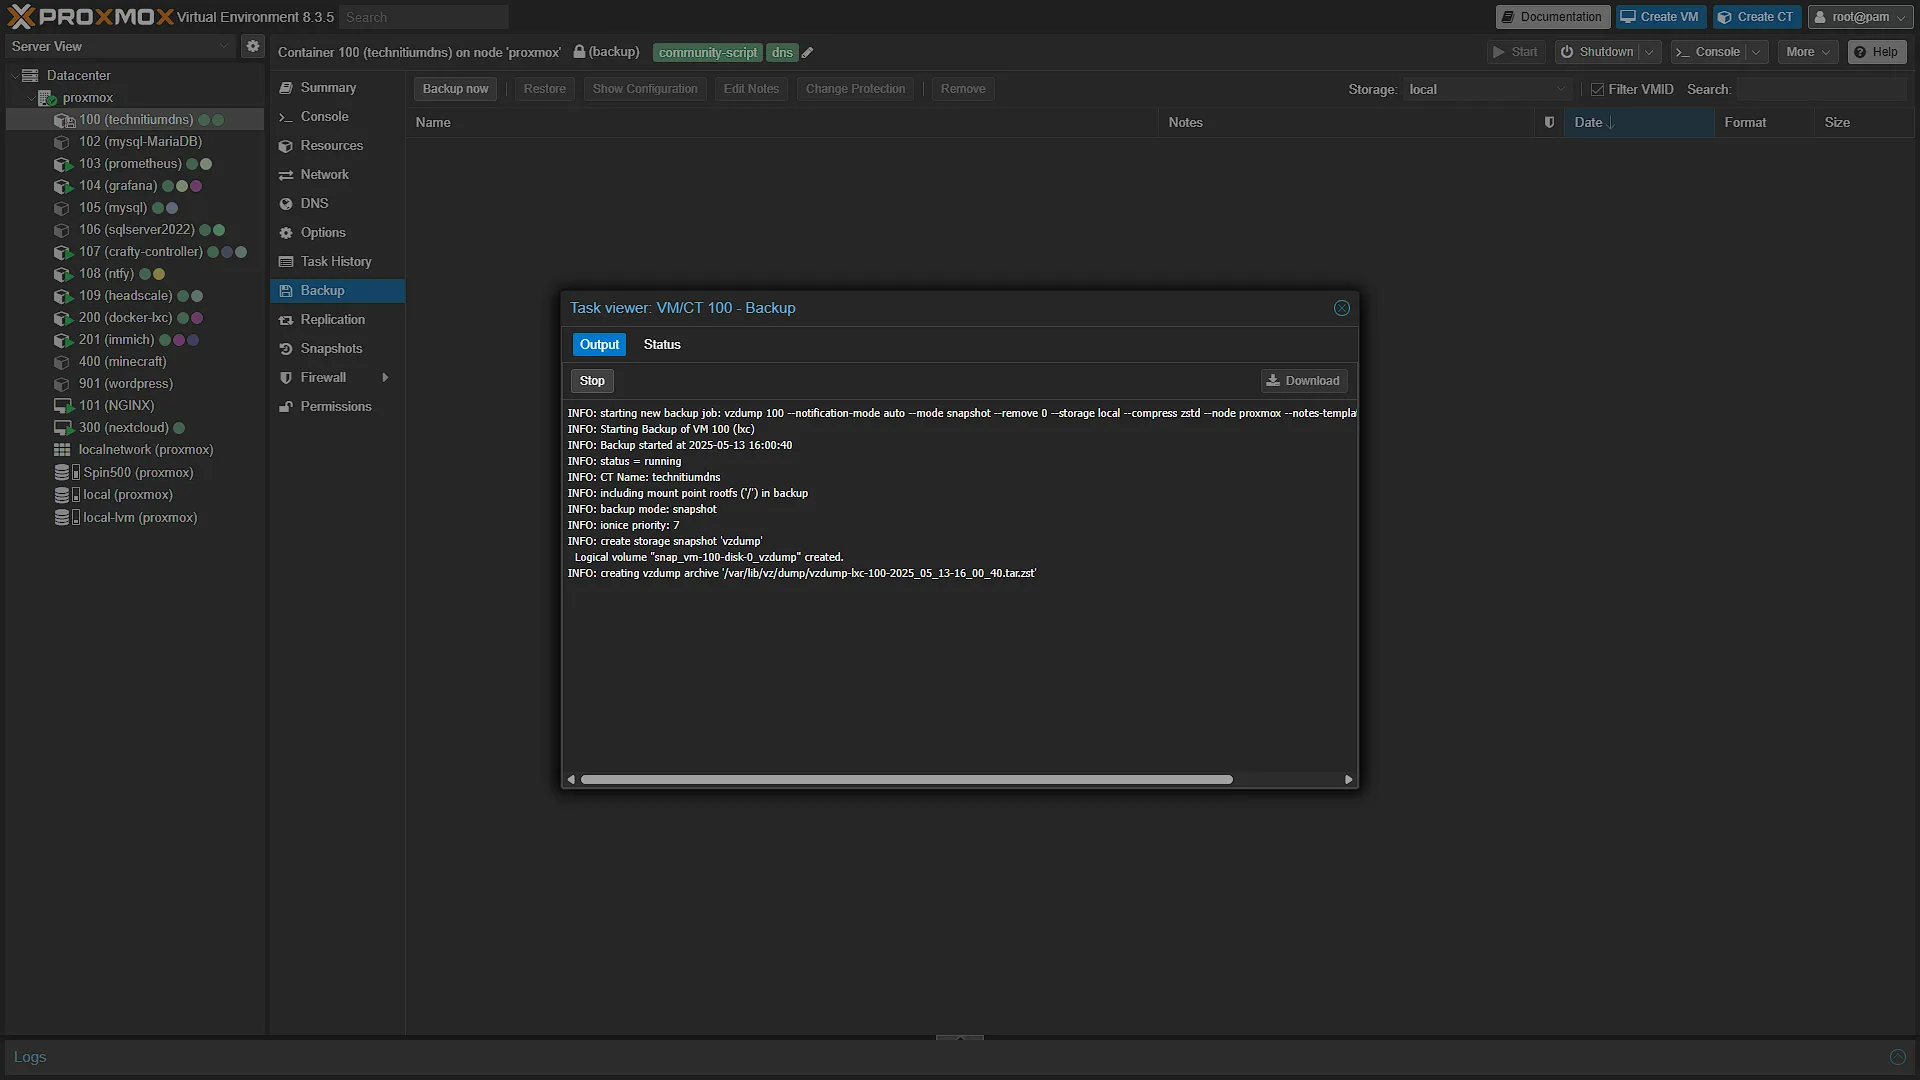Click the proxmox node icon
1920x1080 pixels.
(47, 98)
